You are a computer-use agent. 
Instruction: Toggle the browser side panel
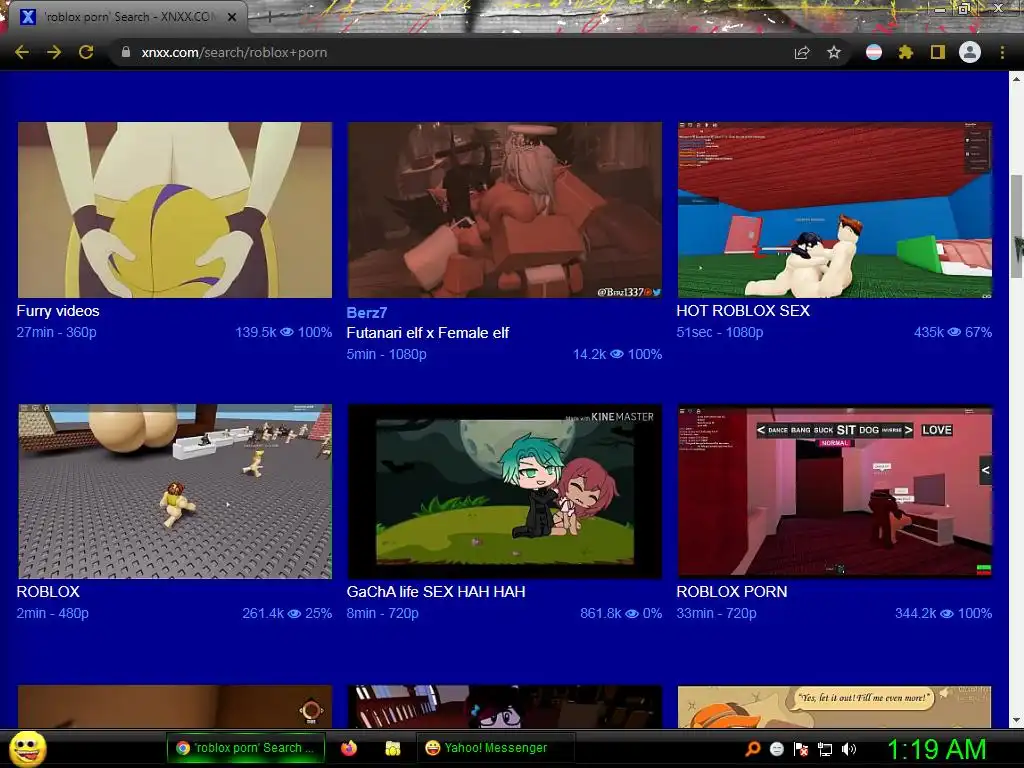pos(937,52)
